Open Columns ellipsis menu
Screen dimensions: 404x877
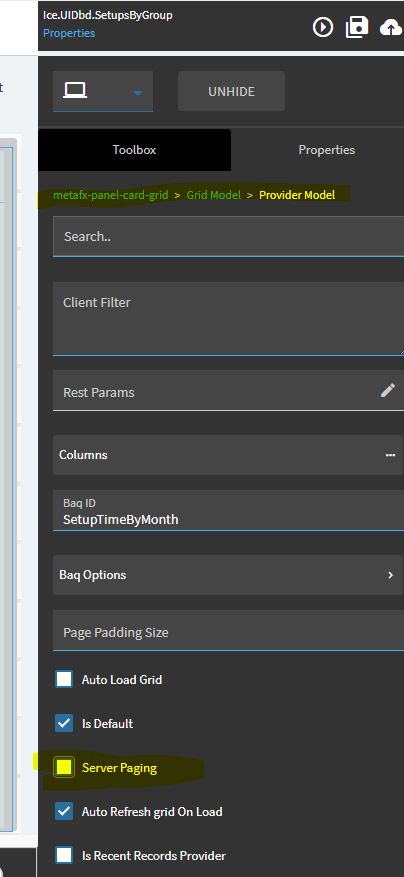391,455
